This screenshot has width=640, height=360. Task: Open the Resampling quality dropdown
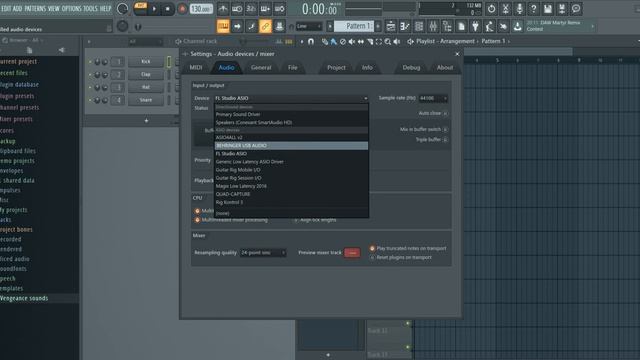[263, 253]
